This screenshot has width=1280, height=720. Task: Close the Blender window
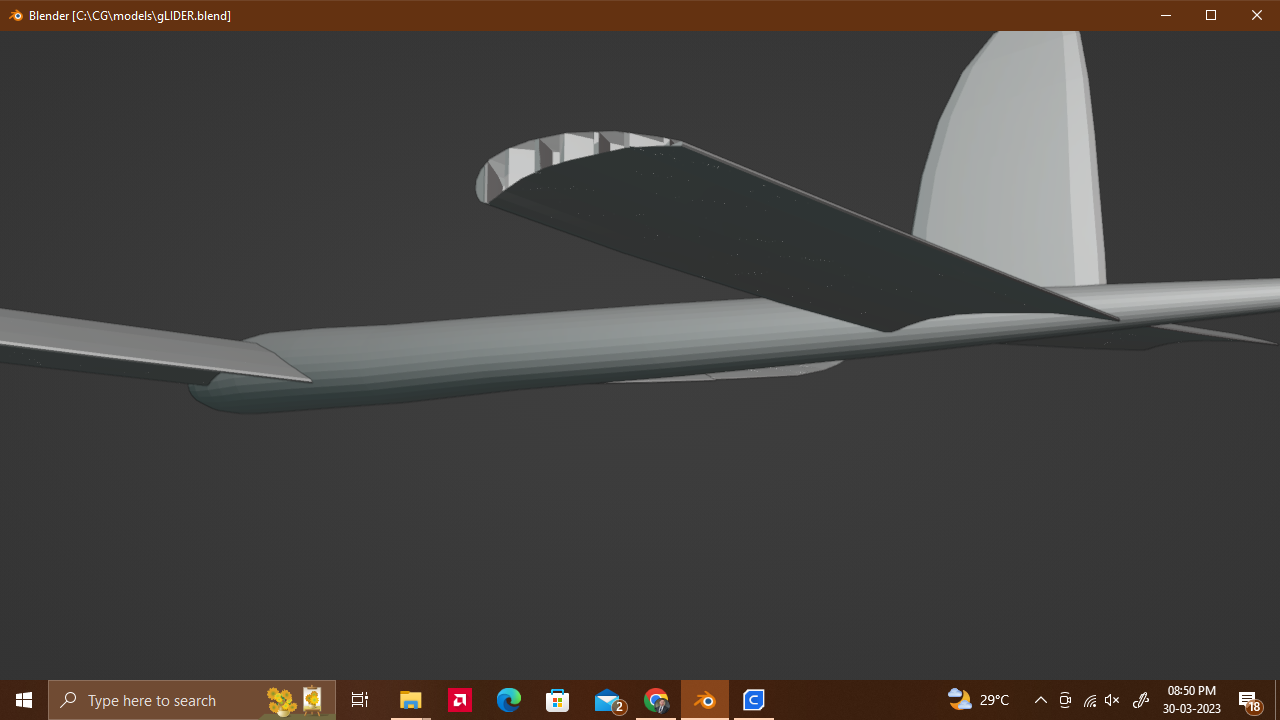click(x=1257, y=15)
